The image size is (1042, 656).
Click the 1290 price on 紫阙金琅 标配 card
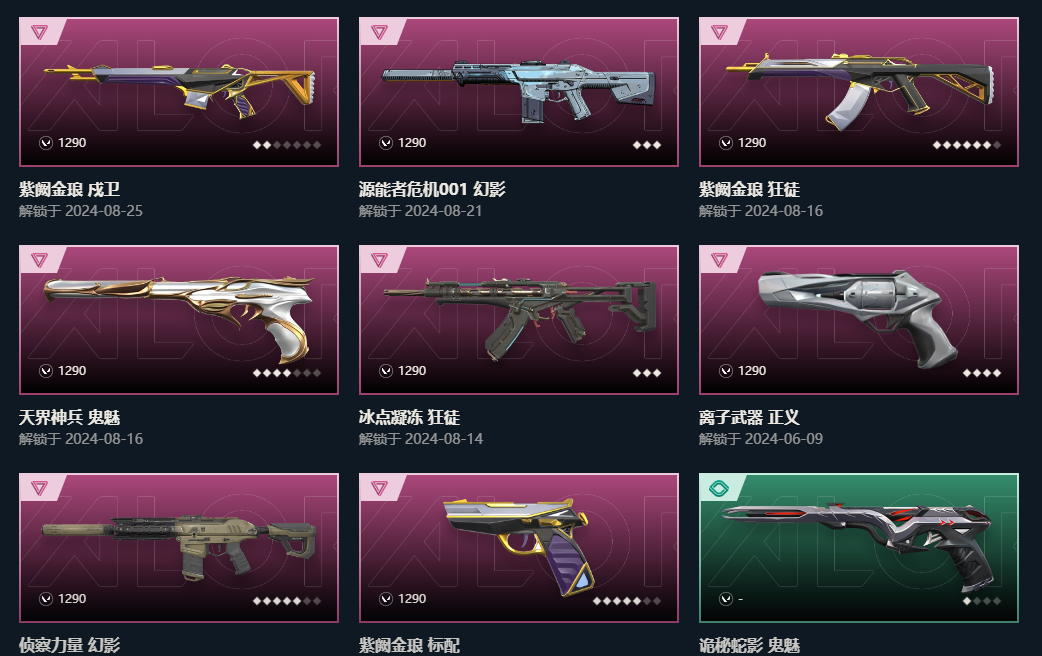tap(412, 599)
